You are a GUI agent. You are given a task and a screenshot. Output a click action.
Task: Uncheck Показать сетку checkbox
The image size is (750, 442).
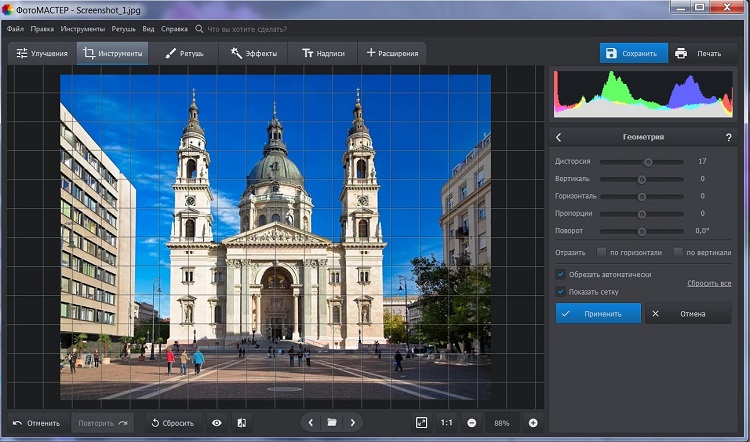tap(561, 291)
